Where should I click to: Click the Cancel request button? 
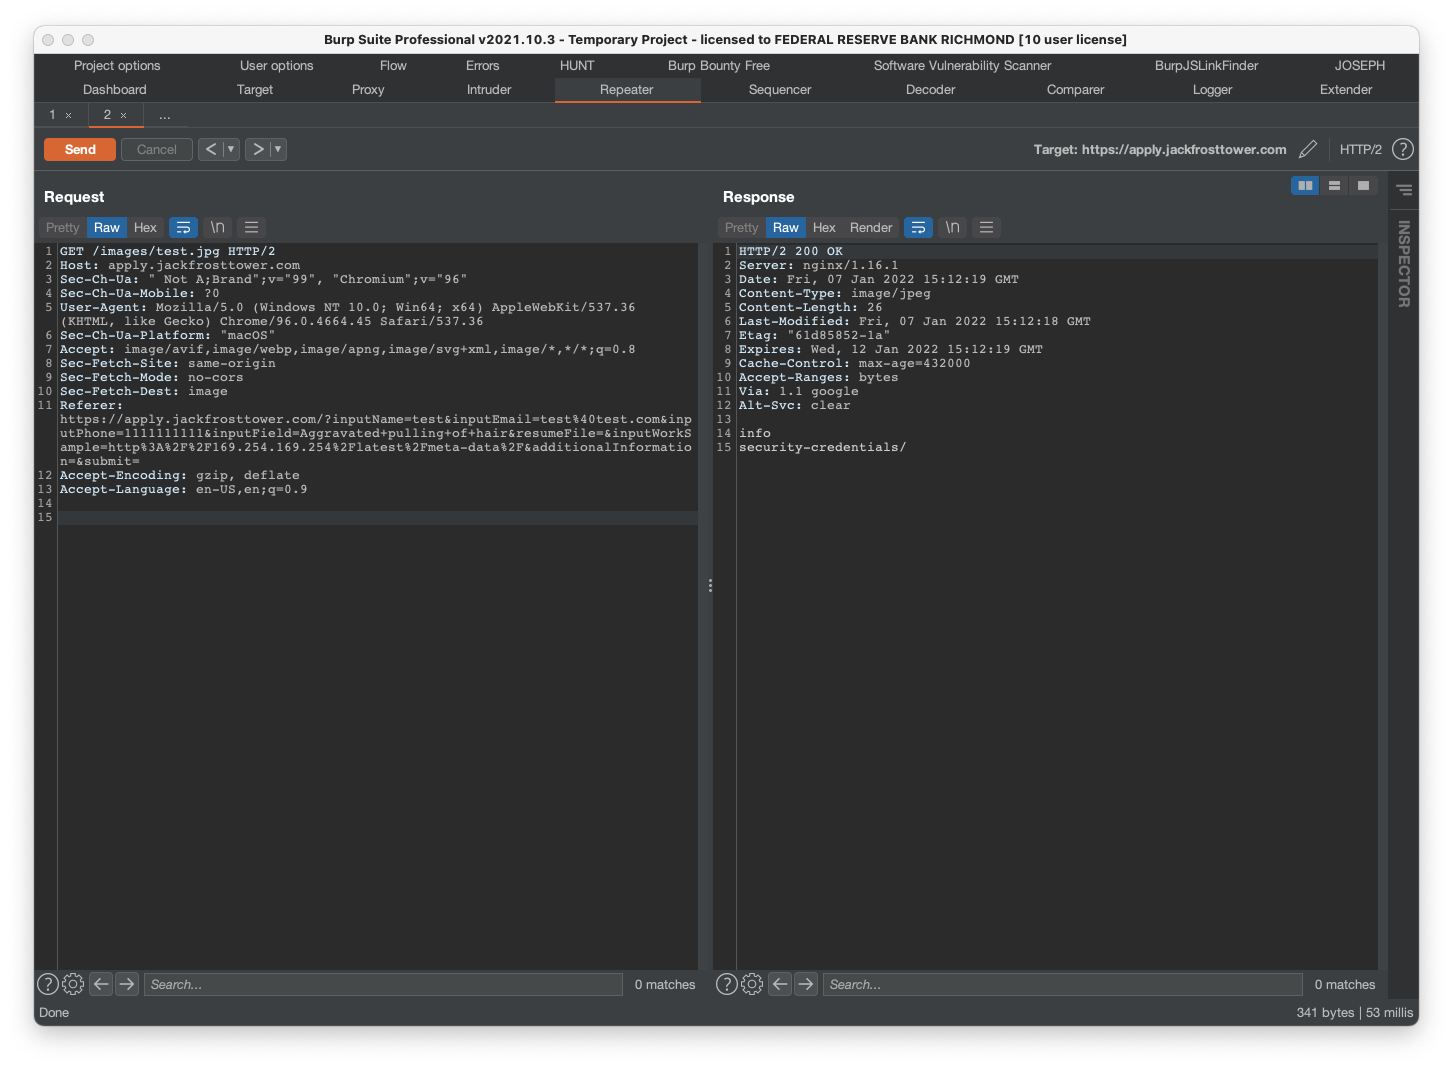157,149
